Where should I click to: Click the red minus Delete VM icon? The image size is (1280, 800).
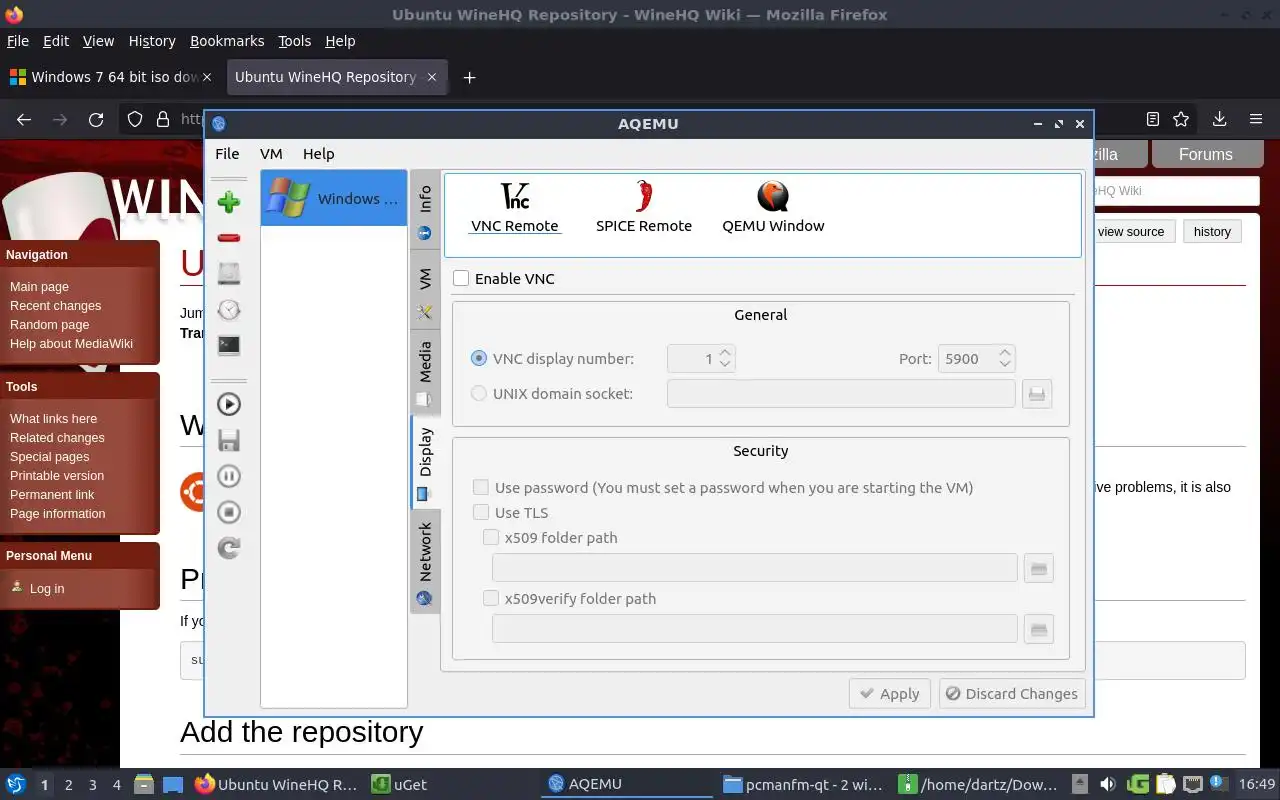point(229,238)
